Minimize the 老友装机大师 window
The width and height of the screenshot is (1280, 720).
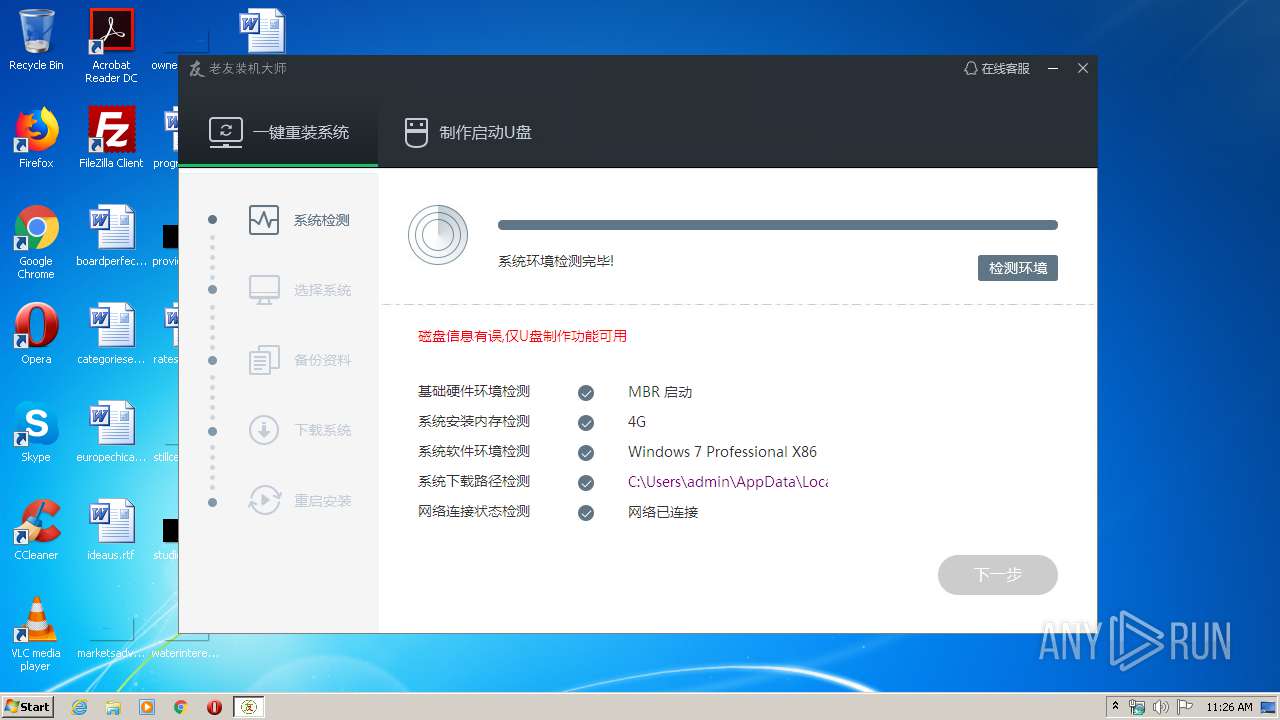pos(1053,68)
